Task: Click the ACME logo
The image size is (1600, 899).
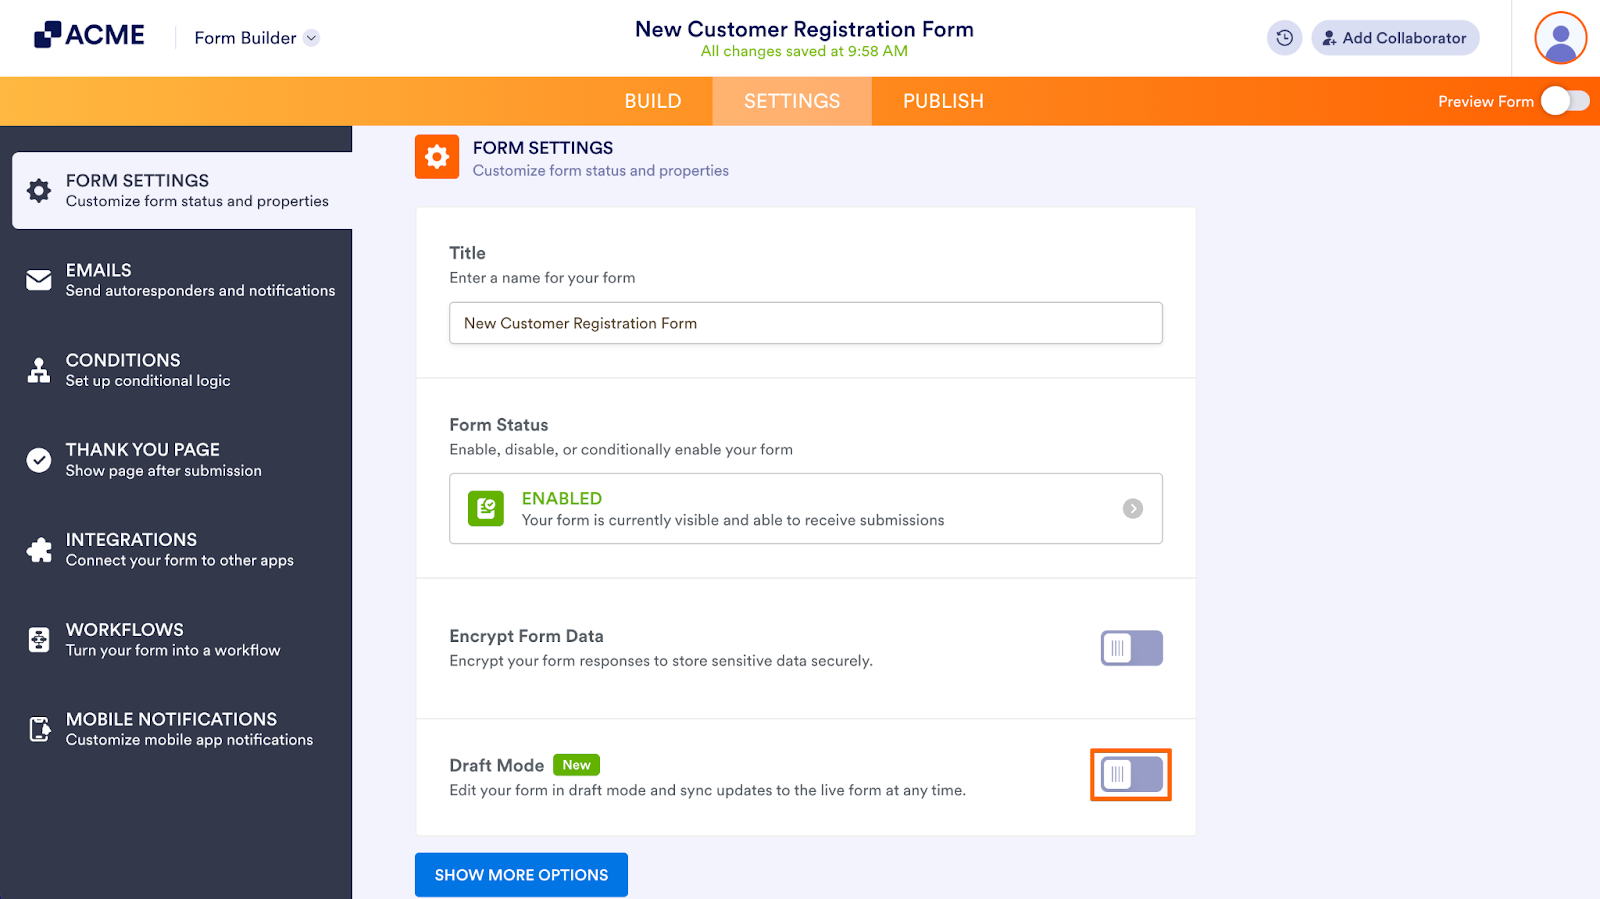Action: tap(88, 33)
